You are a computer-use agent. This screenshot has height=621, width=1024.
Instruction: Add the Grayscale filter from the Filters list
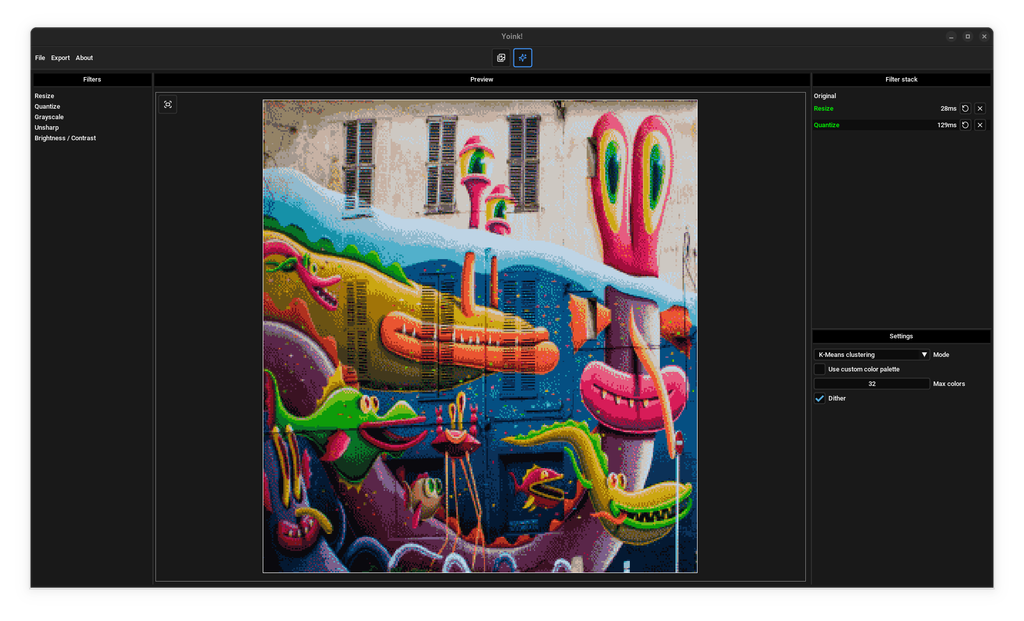(x=47, y=116)
